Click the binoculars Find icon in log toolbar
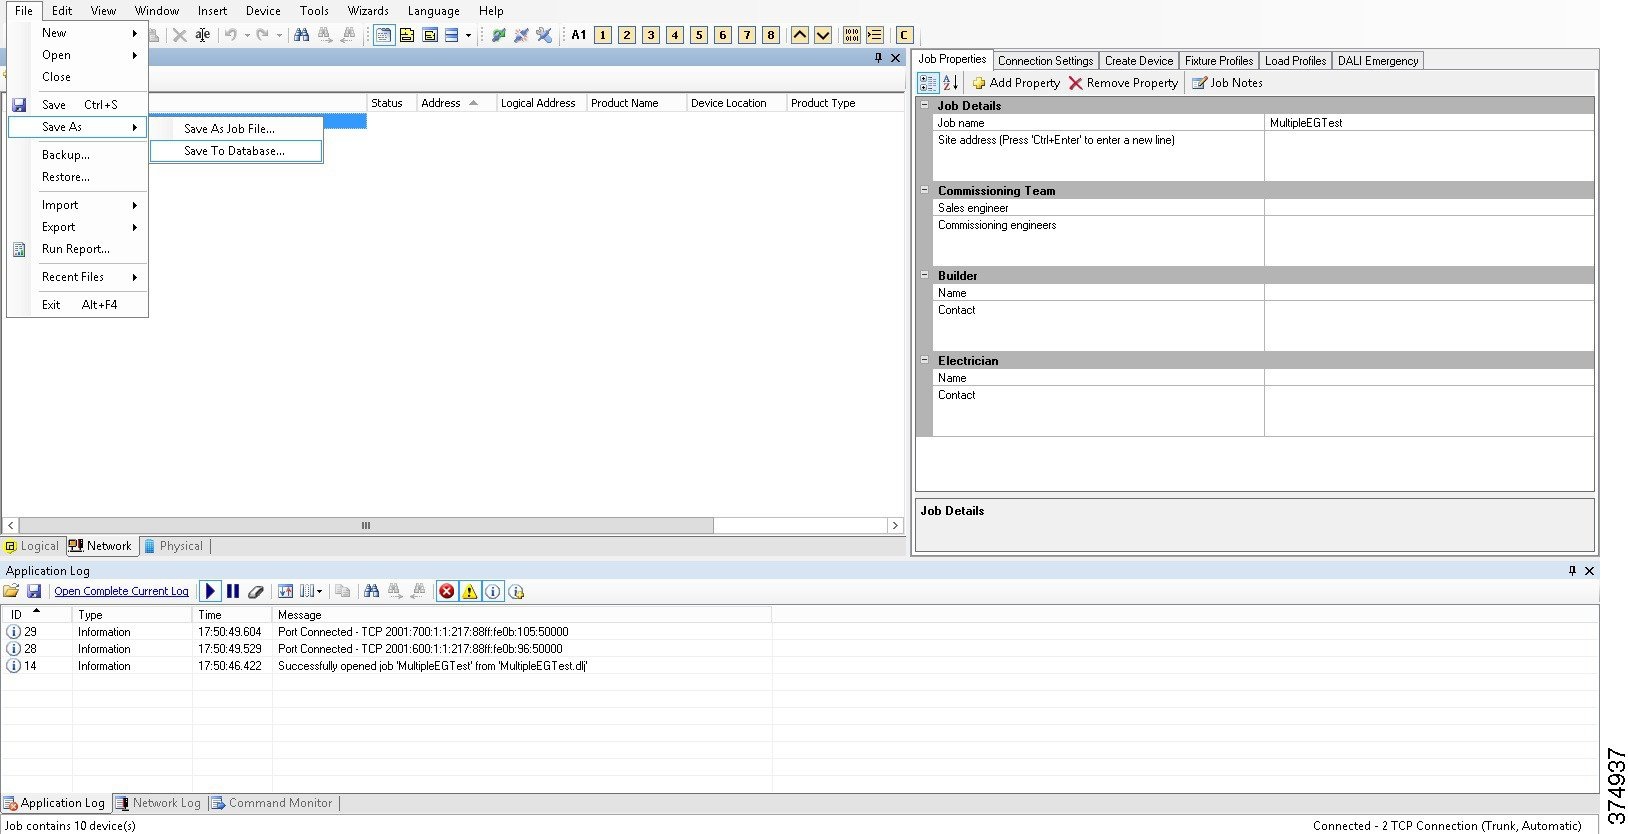The height and width of the screenshot is (834, 1628). point(372,591)
